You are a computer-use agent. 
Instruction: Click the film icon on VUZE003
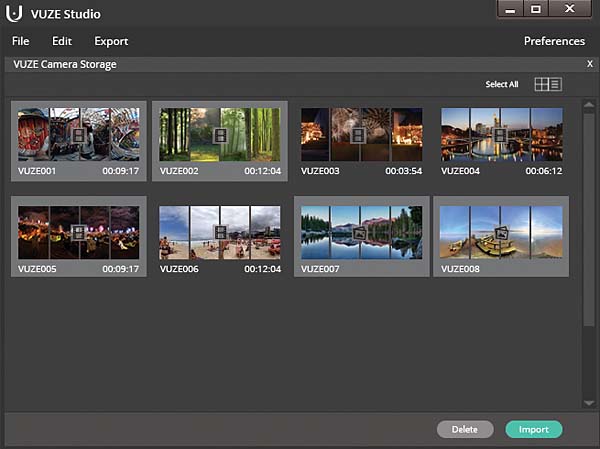pos(358,135)
